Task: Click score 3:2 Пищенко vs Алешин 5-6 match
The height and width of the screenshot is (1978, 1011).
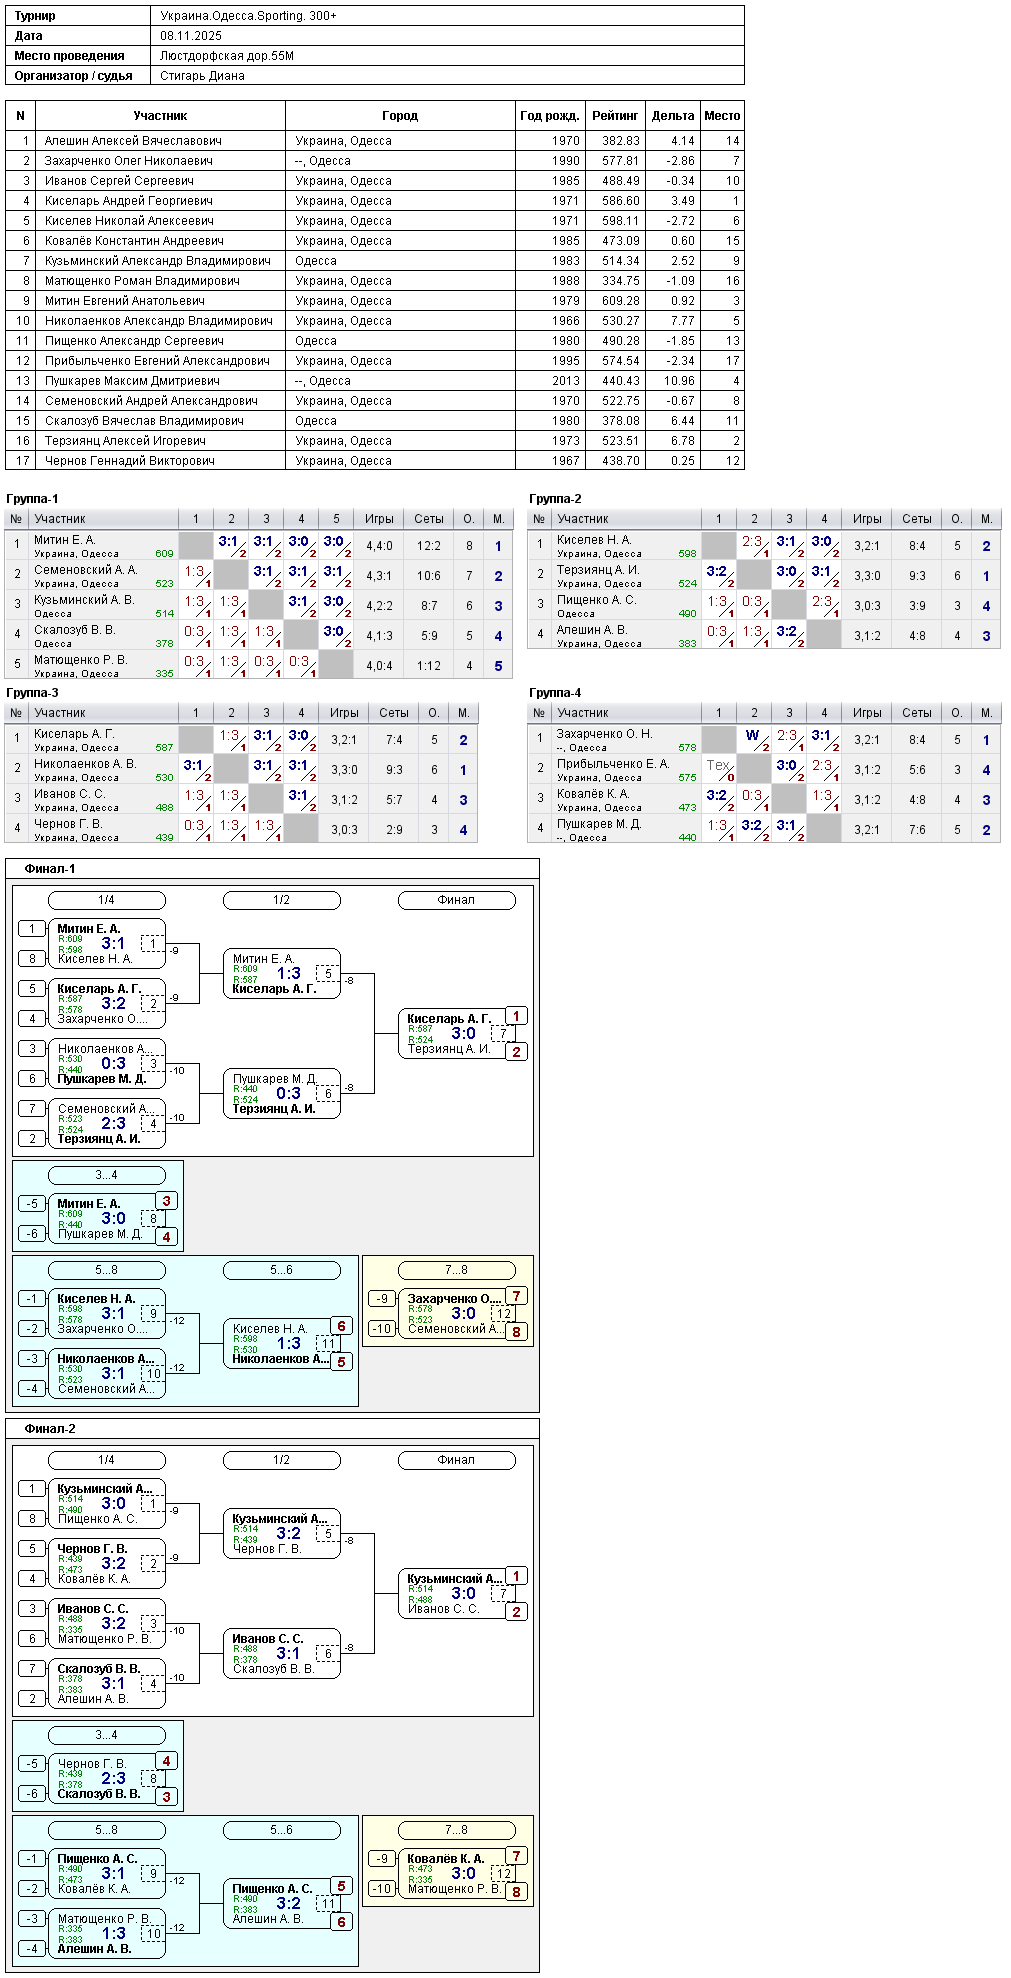Action: (288, 1903)
